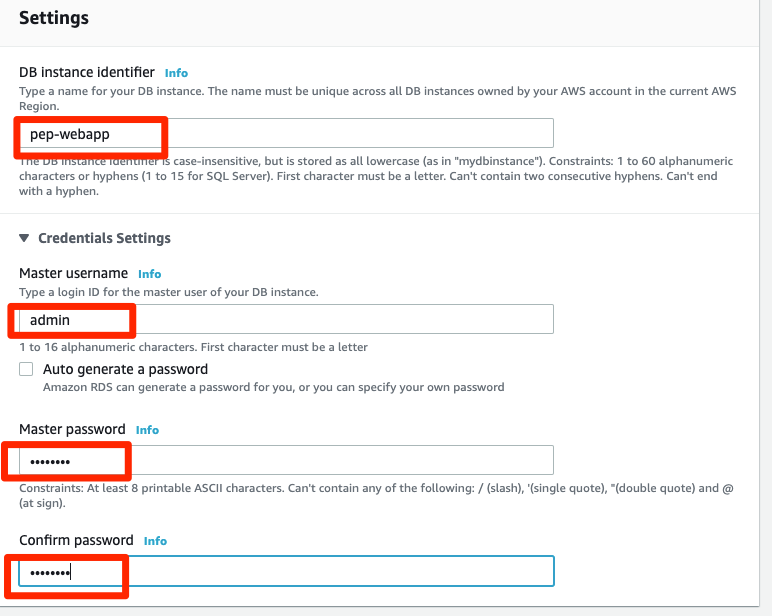Screen dimensions: 772x616
Task: Open Info link next to Master username
Action: pyautogui.click(x=149, y=274)
